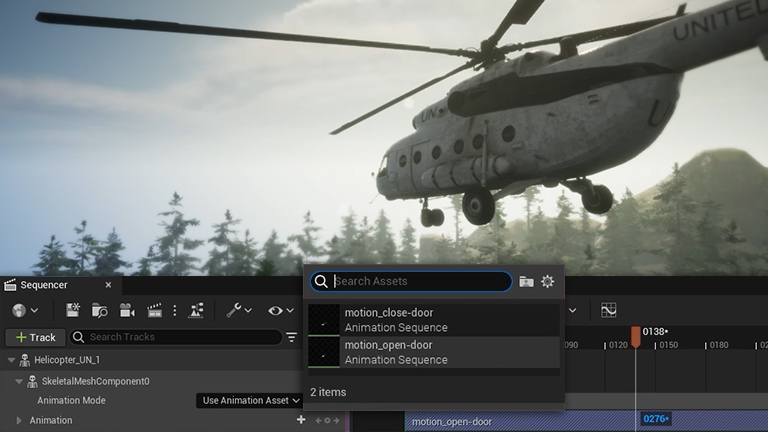The height and width of the screenshot is (432, 768).
Task: Click the + Track button
Action: (x=35, y=337)
